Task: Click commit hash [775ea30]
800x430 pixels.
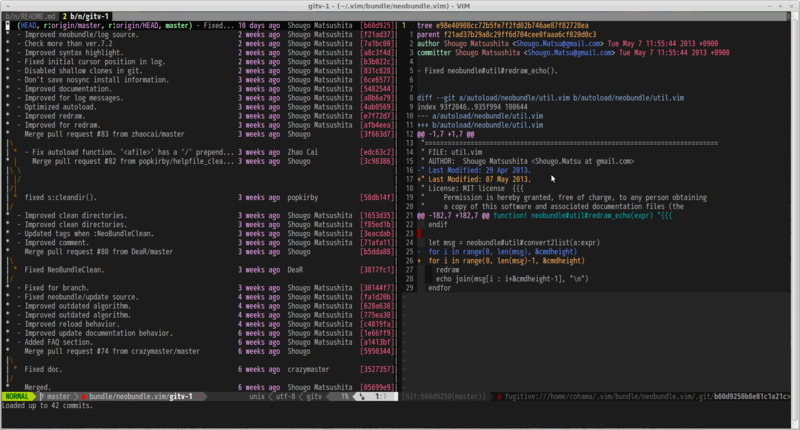Action: 377,315
